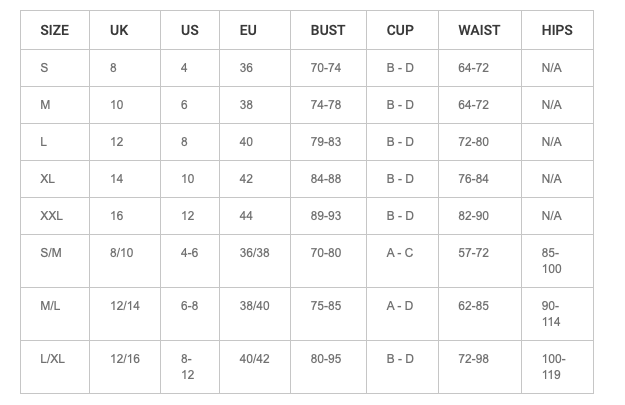Screen dimensions: 625x405
Task: Click the 62-85 waist measurement cell
Action: (473, 306)
